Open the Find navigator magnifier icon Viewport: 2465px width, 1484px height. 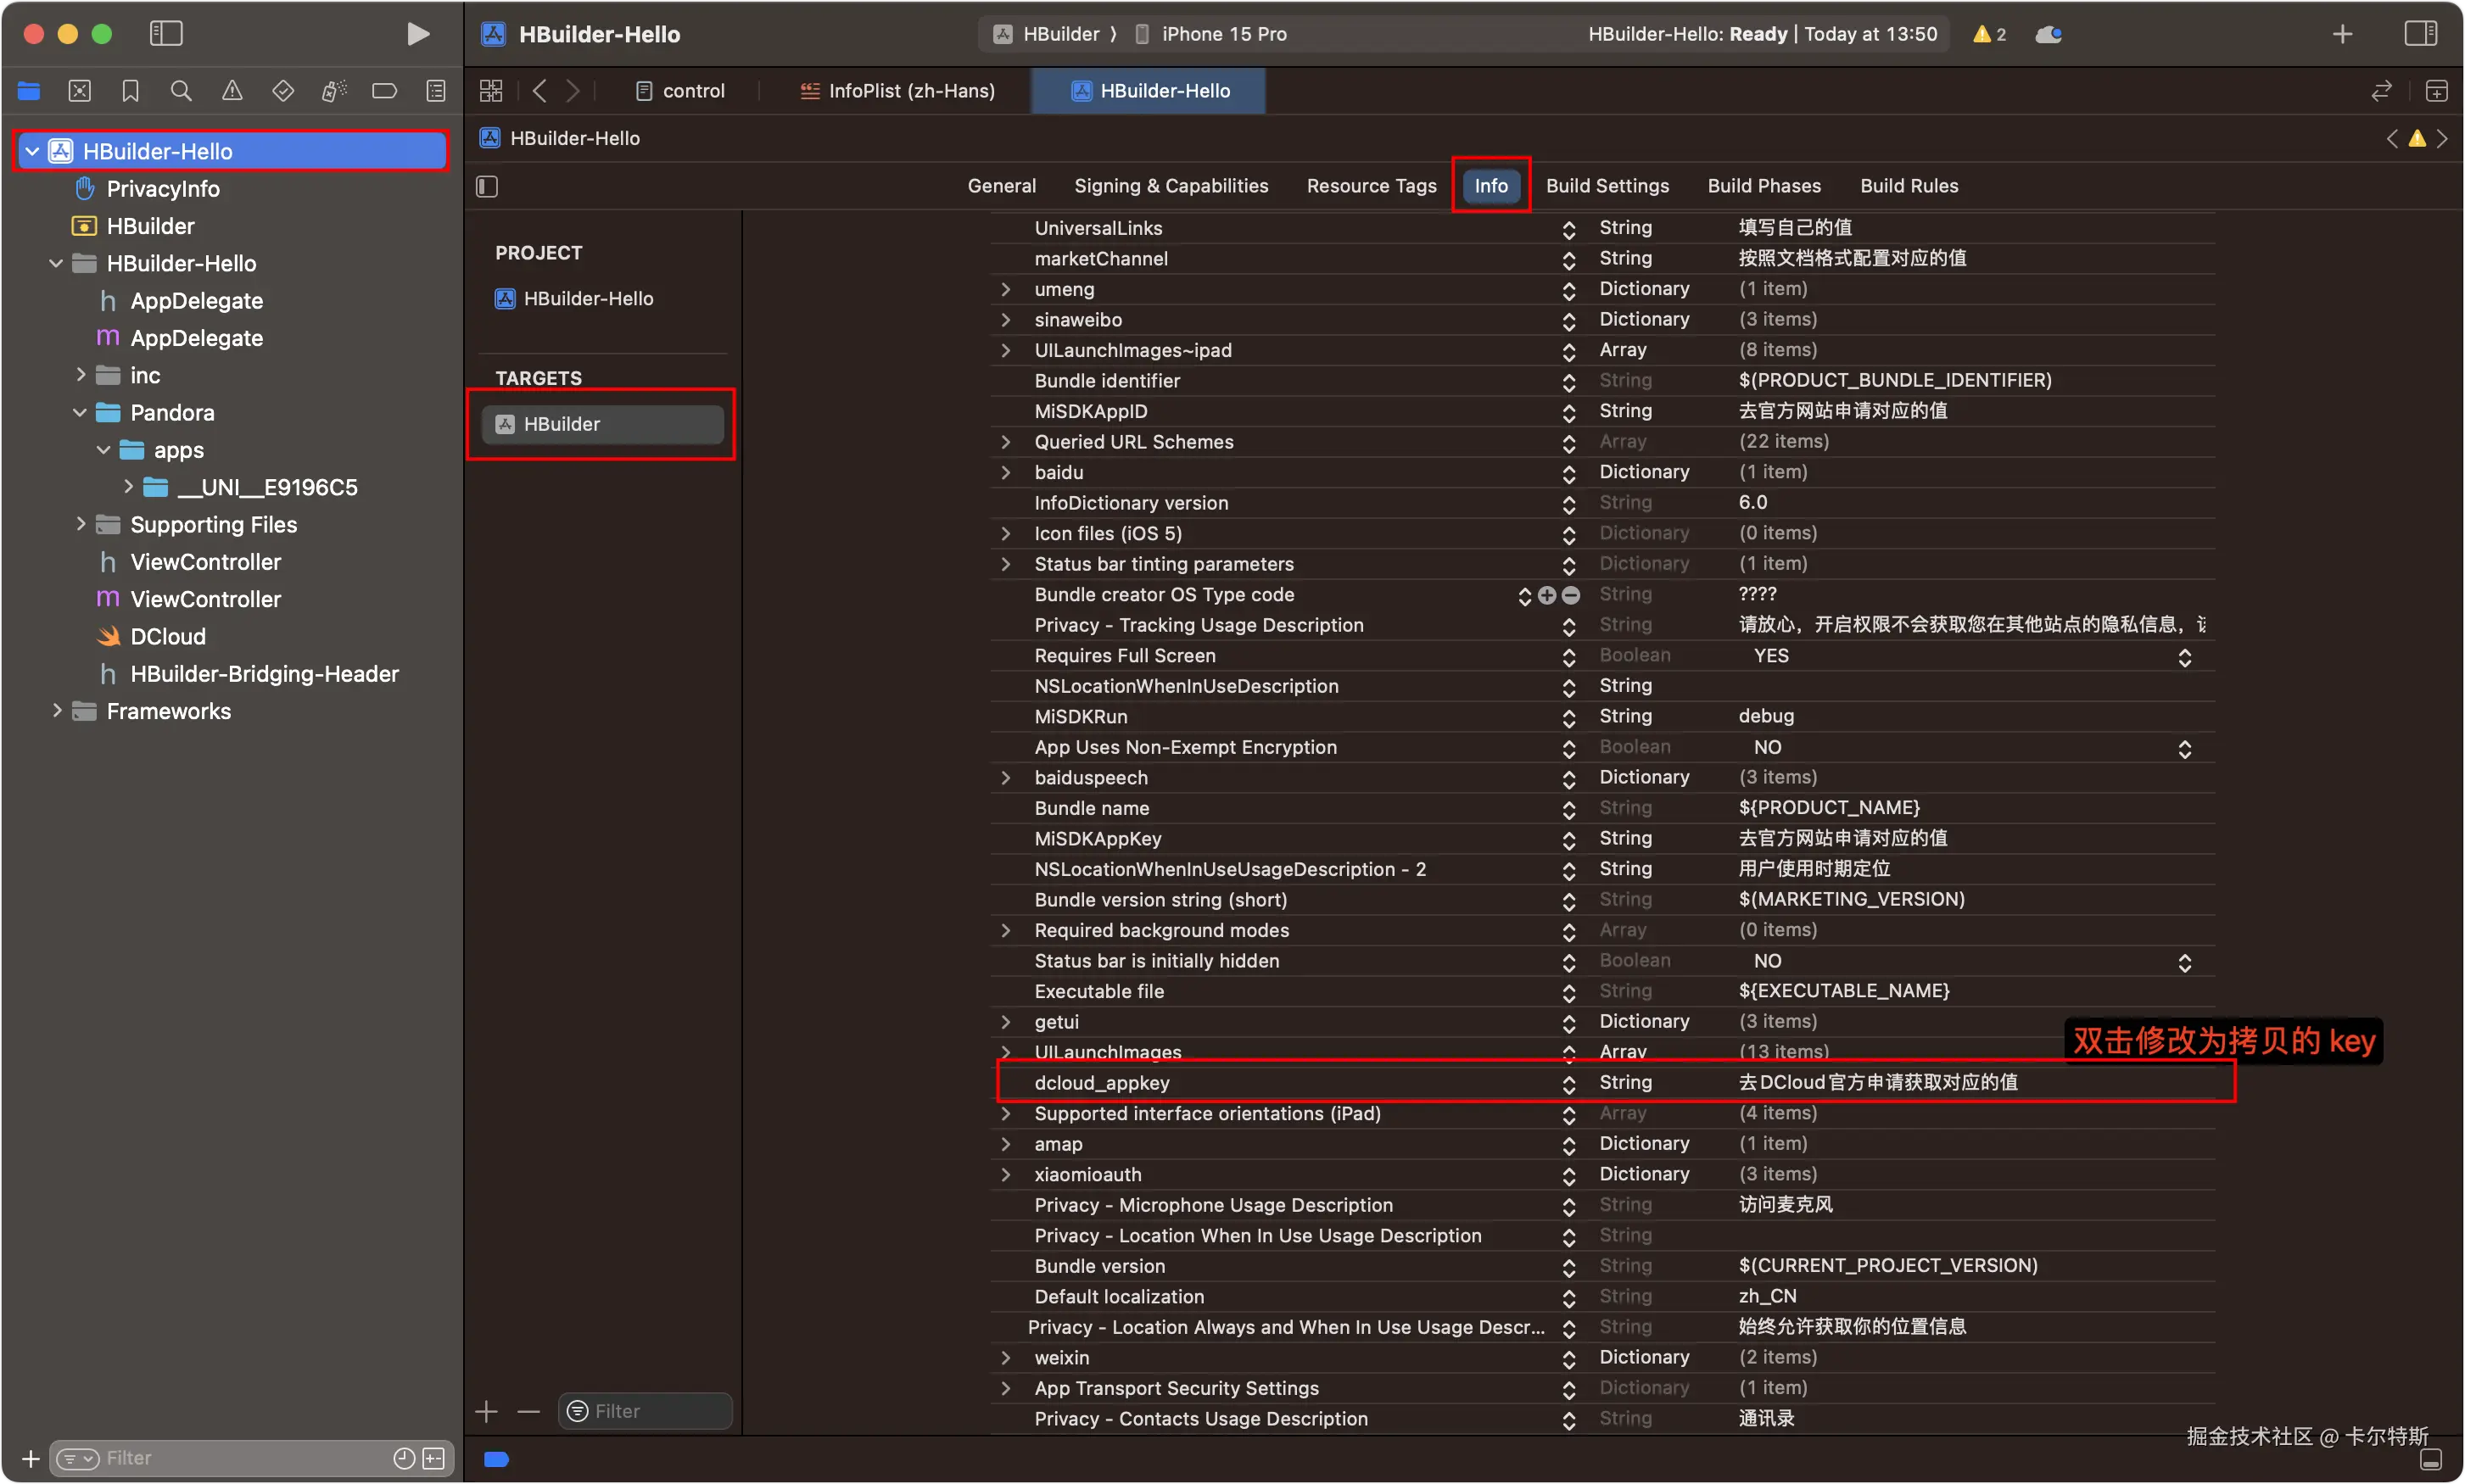(181, 91)
